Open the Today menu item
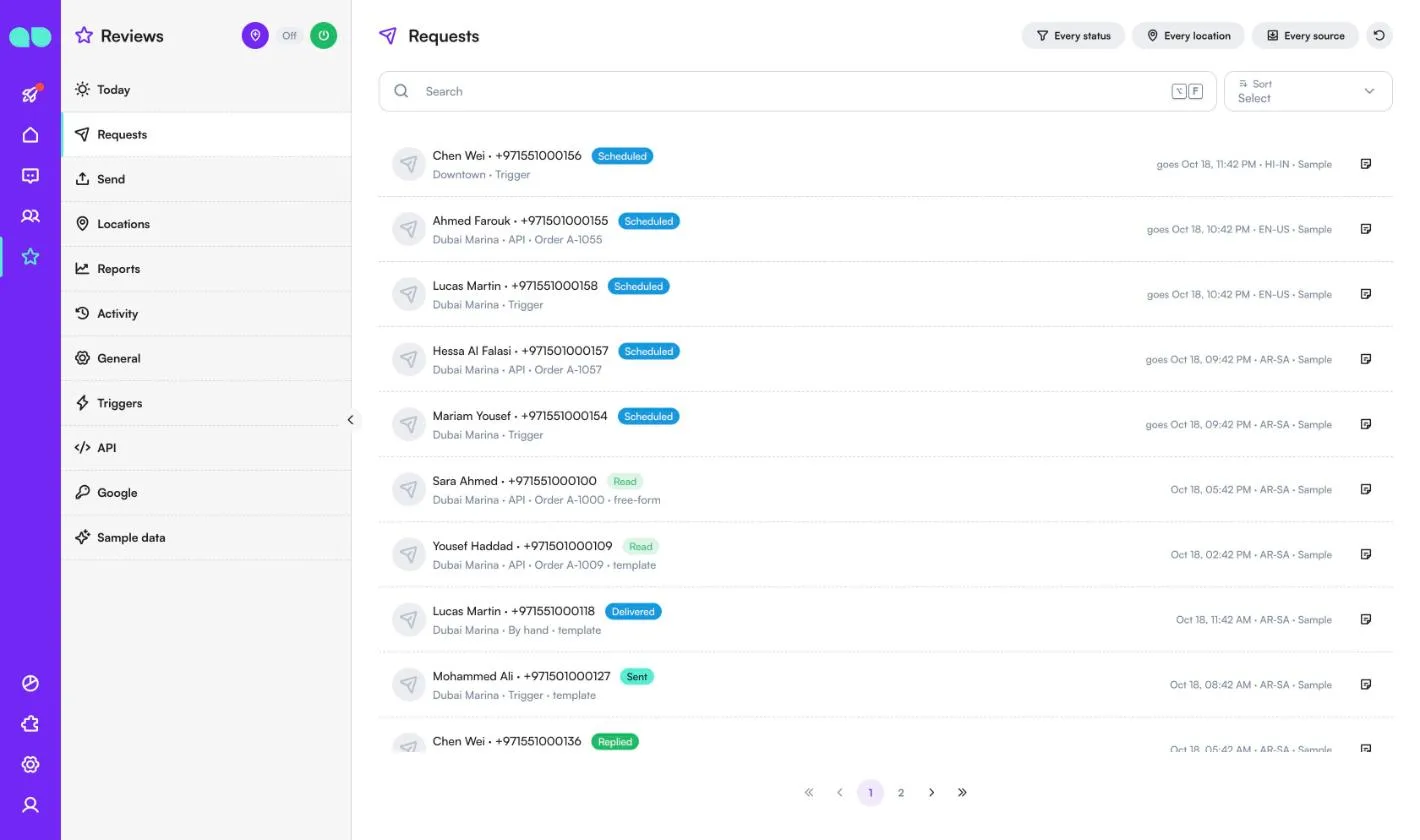 pos(206,90)
